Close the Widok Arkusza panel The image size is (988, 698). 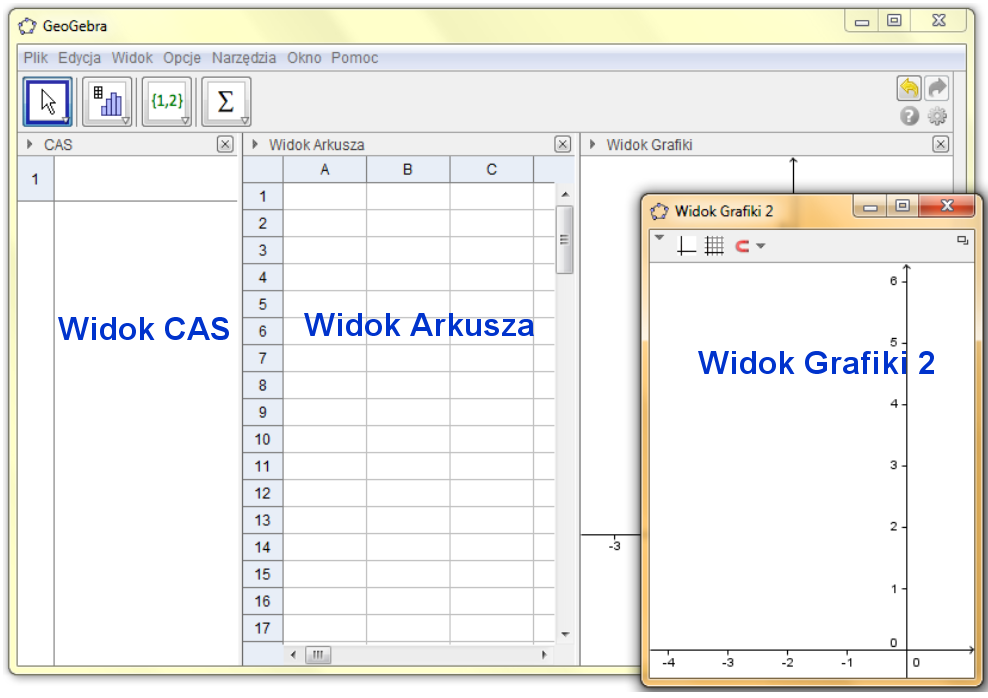pos(563,144)
